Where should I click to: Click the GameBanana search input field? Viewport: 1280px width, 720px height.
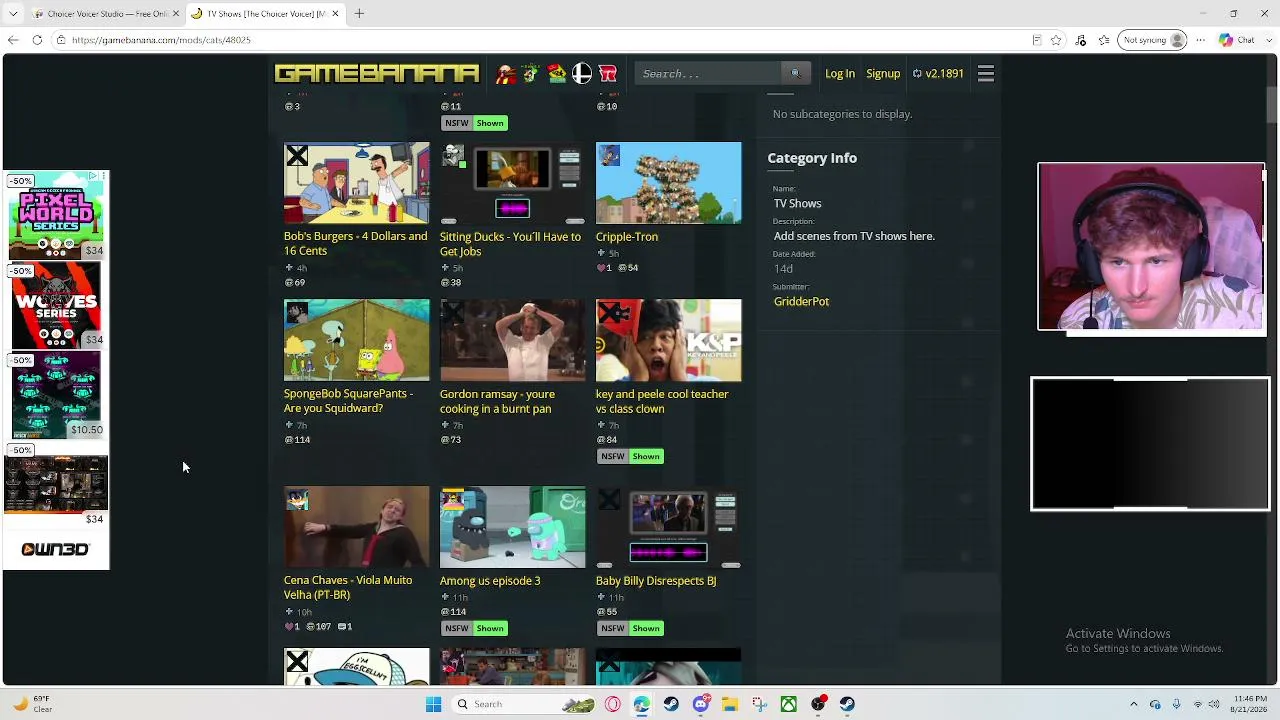click(x=708, y=73)
